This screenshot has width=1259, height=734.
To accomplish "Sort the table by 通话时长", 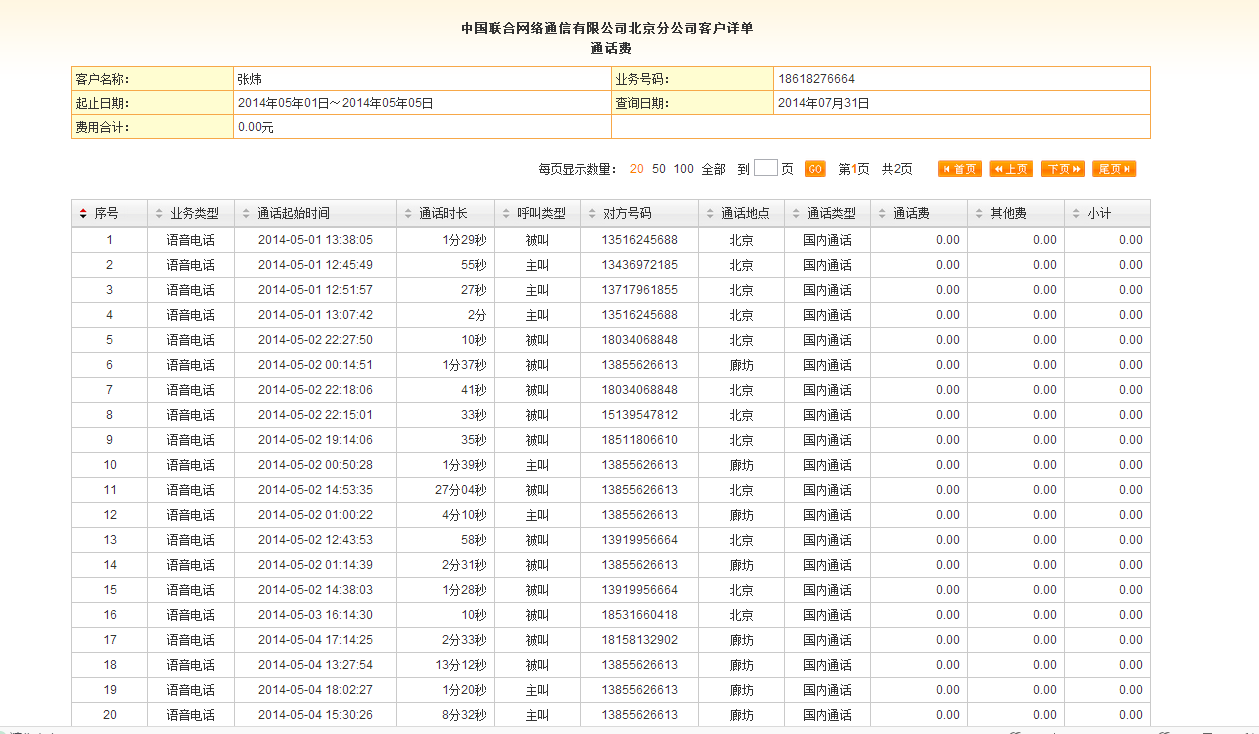I will pyautogui.click(x=442, y=214).
